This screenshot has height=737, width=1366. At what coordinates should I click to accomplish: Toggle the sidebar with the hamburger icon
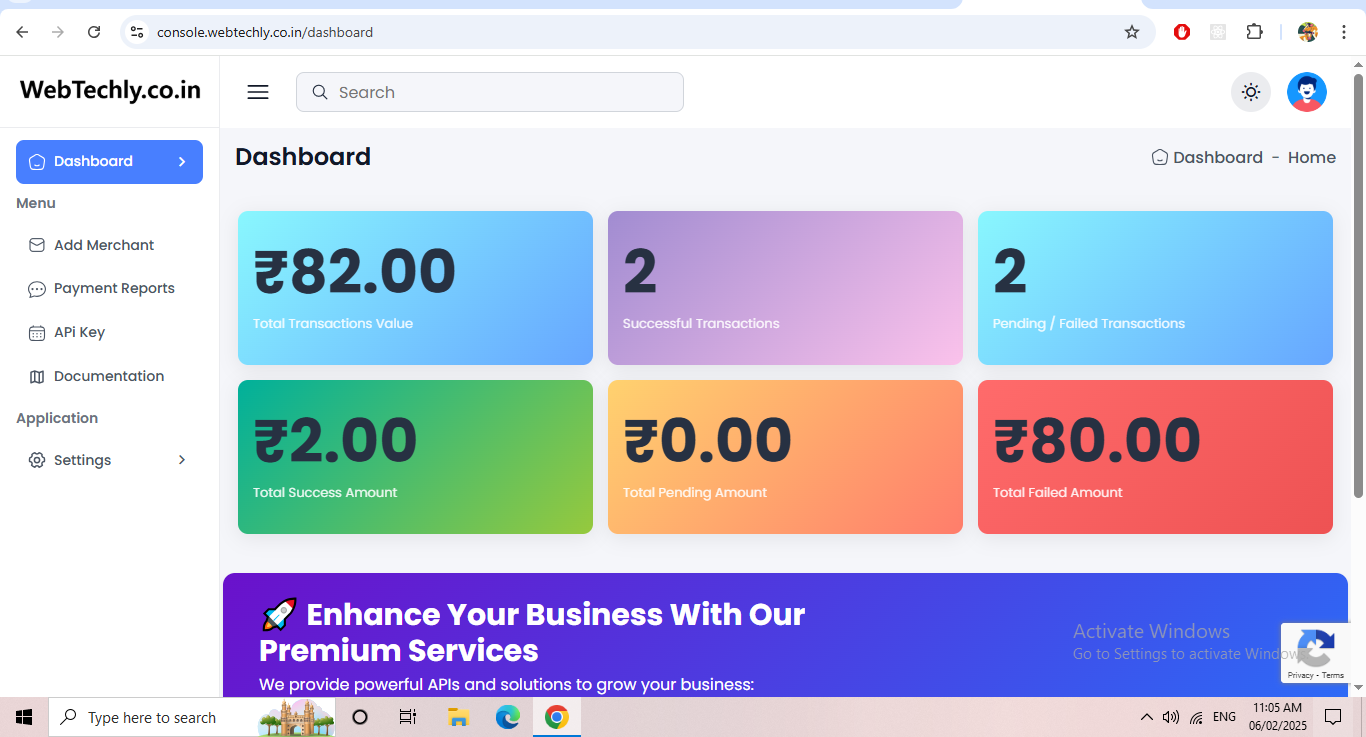click(x=257, y=91)
